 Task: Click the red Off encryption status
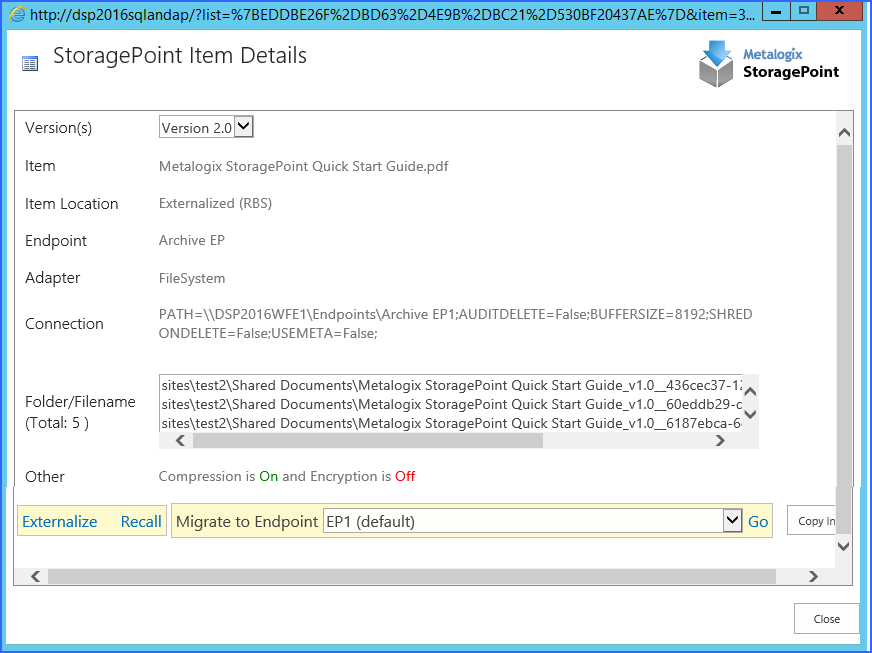(x=405, y=477)
